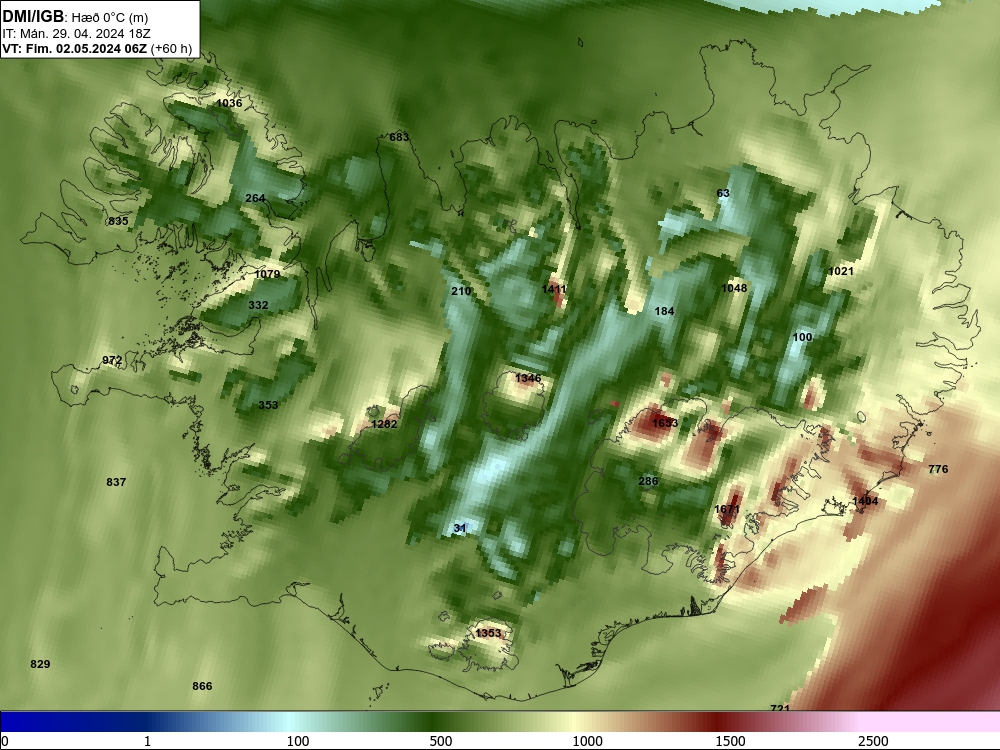Click the map value 1653
Viewport: 1000px width, 750px height.
(x=665, y=423)
